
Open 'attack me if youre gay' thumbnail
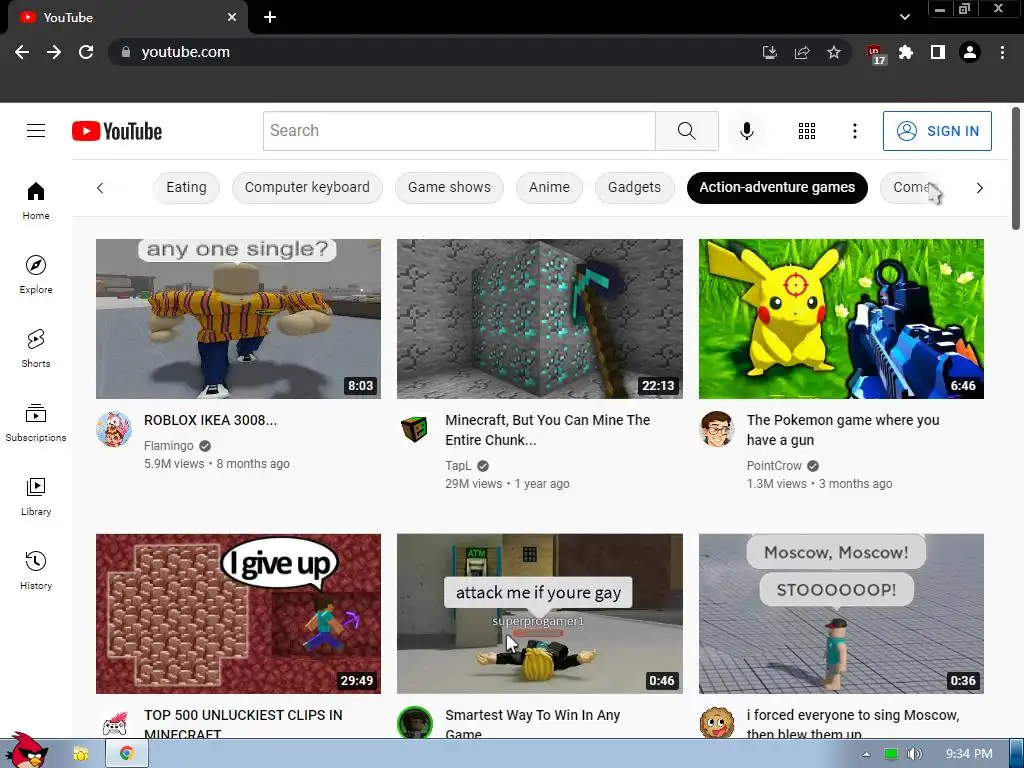(x=539, y=613)
